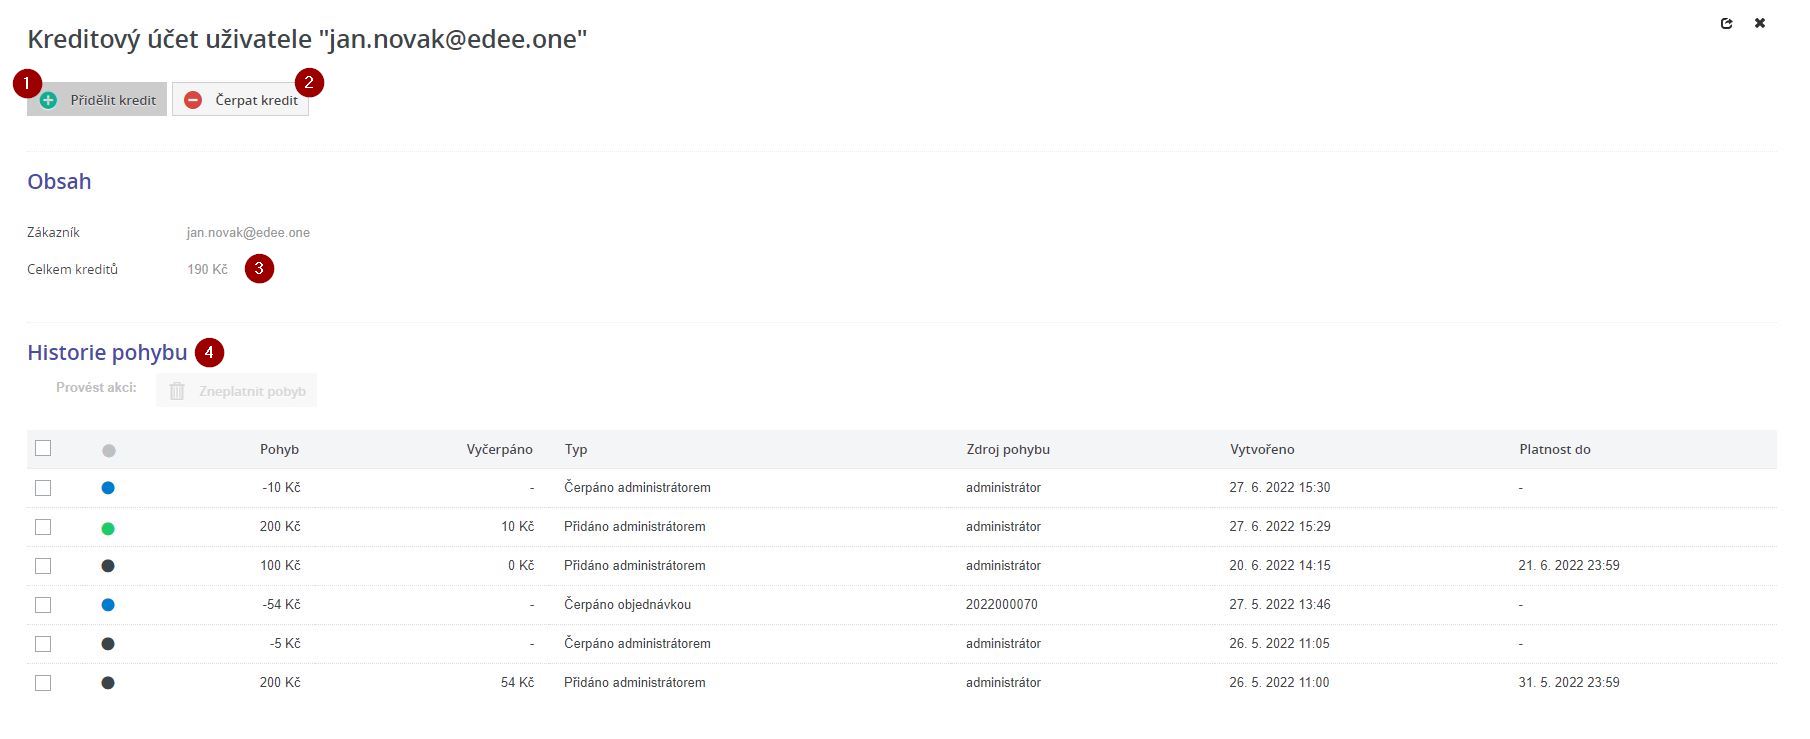Click the gray status dot in the table header
The width and height of the screenshot is (1810, 739).
coord(109,451)
